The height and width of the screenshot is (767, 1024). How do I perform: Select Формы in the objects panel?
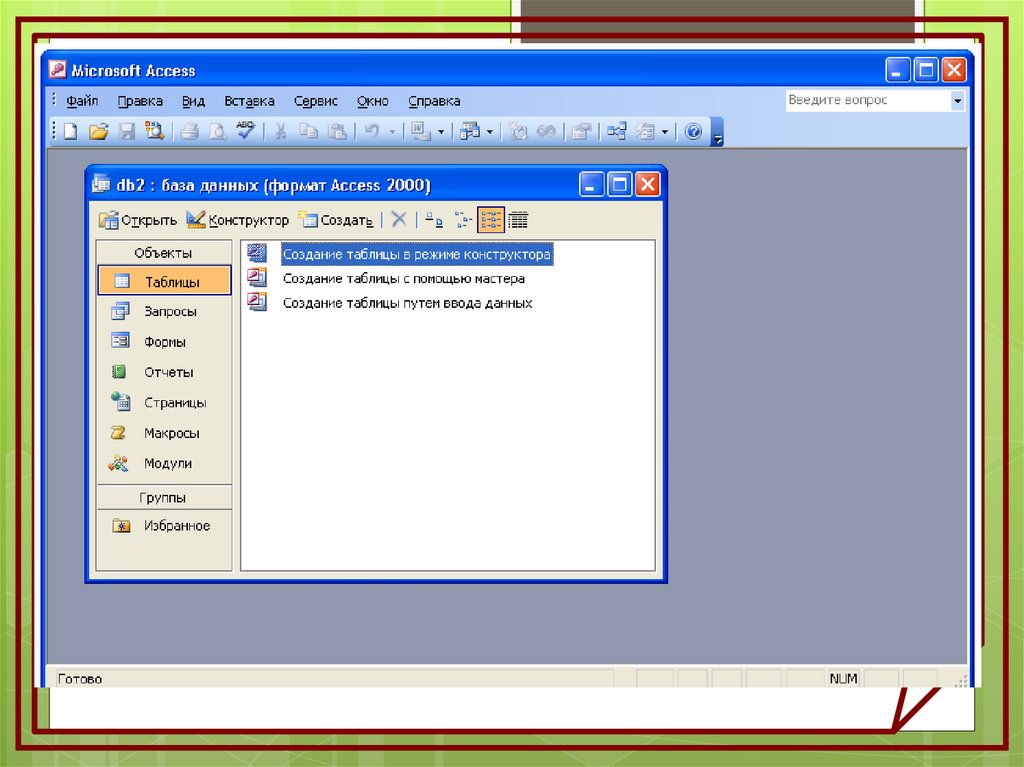165,342
